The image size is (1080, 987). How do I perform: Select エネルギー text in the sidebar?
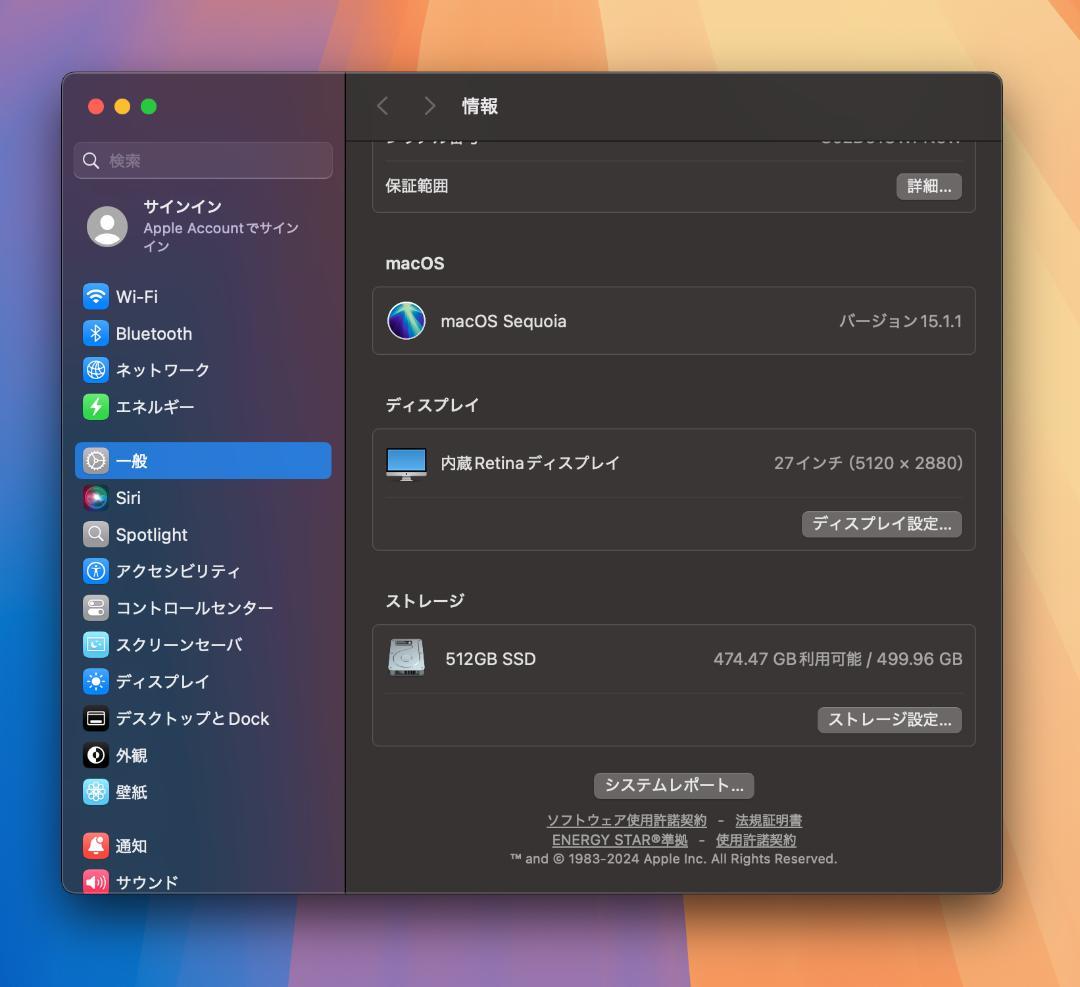pos(155,407)
